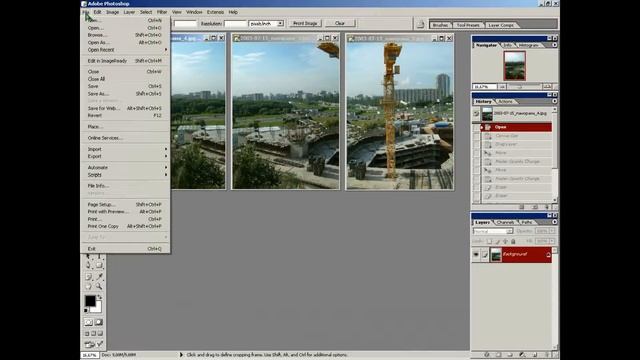Switch to the Actions tab

[505, 101]
